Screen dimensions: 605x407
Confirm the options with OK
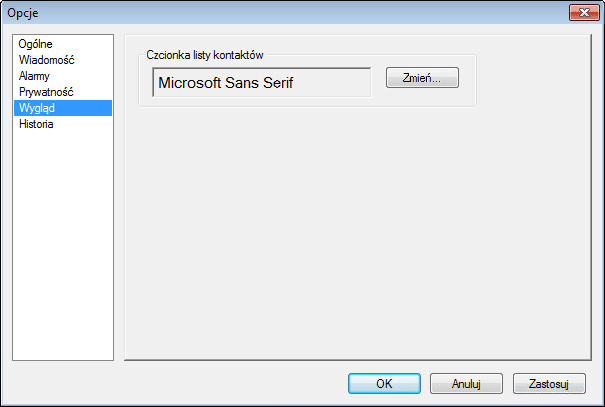pyautogui.click(x=384, y=383)
